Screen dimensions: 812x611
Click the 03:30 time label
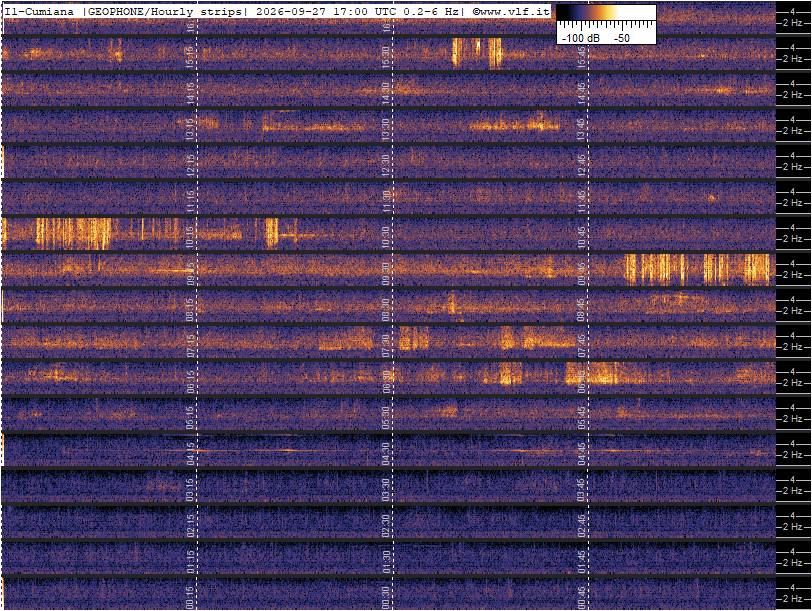(385, 489)
